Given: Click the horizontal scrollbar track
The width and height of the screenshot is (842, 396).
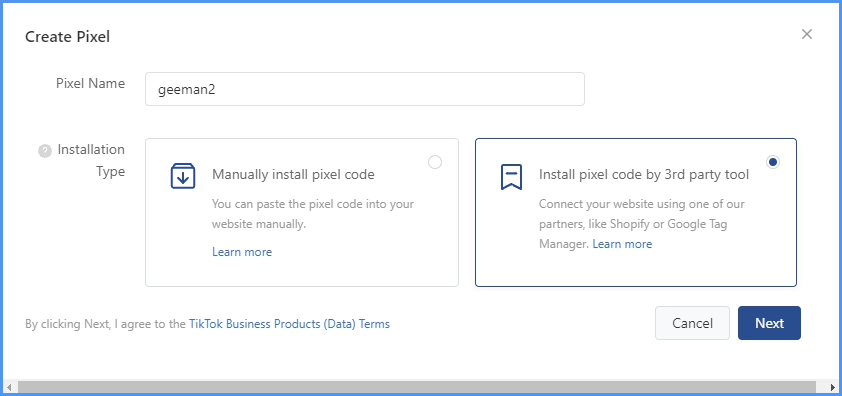Looking at the screenshot, I should click(417, 387).
